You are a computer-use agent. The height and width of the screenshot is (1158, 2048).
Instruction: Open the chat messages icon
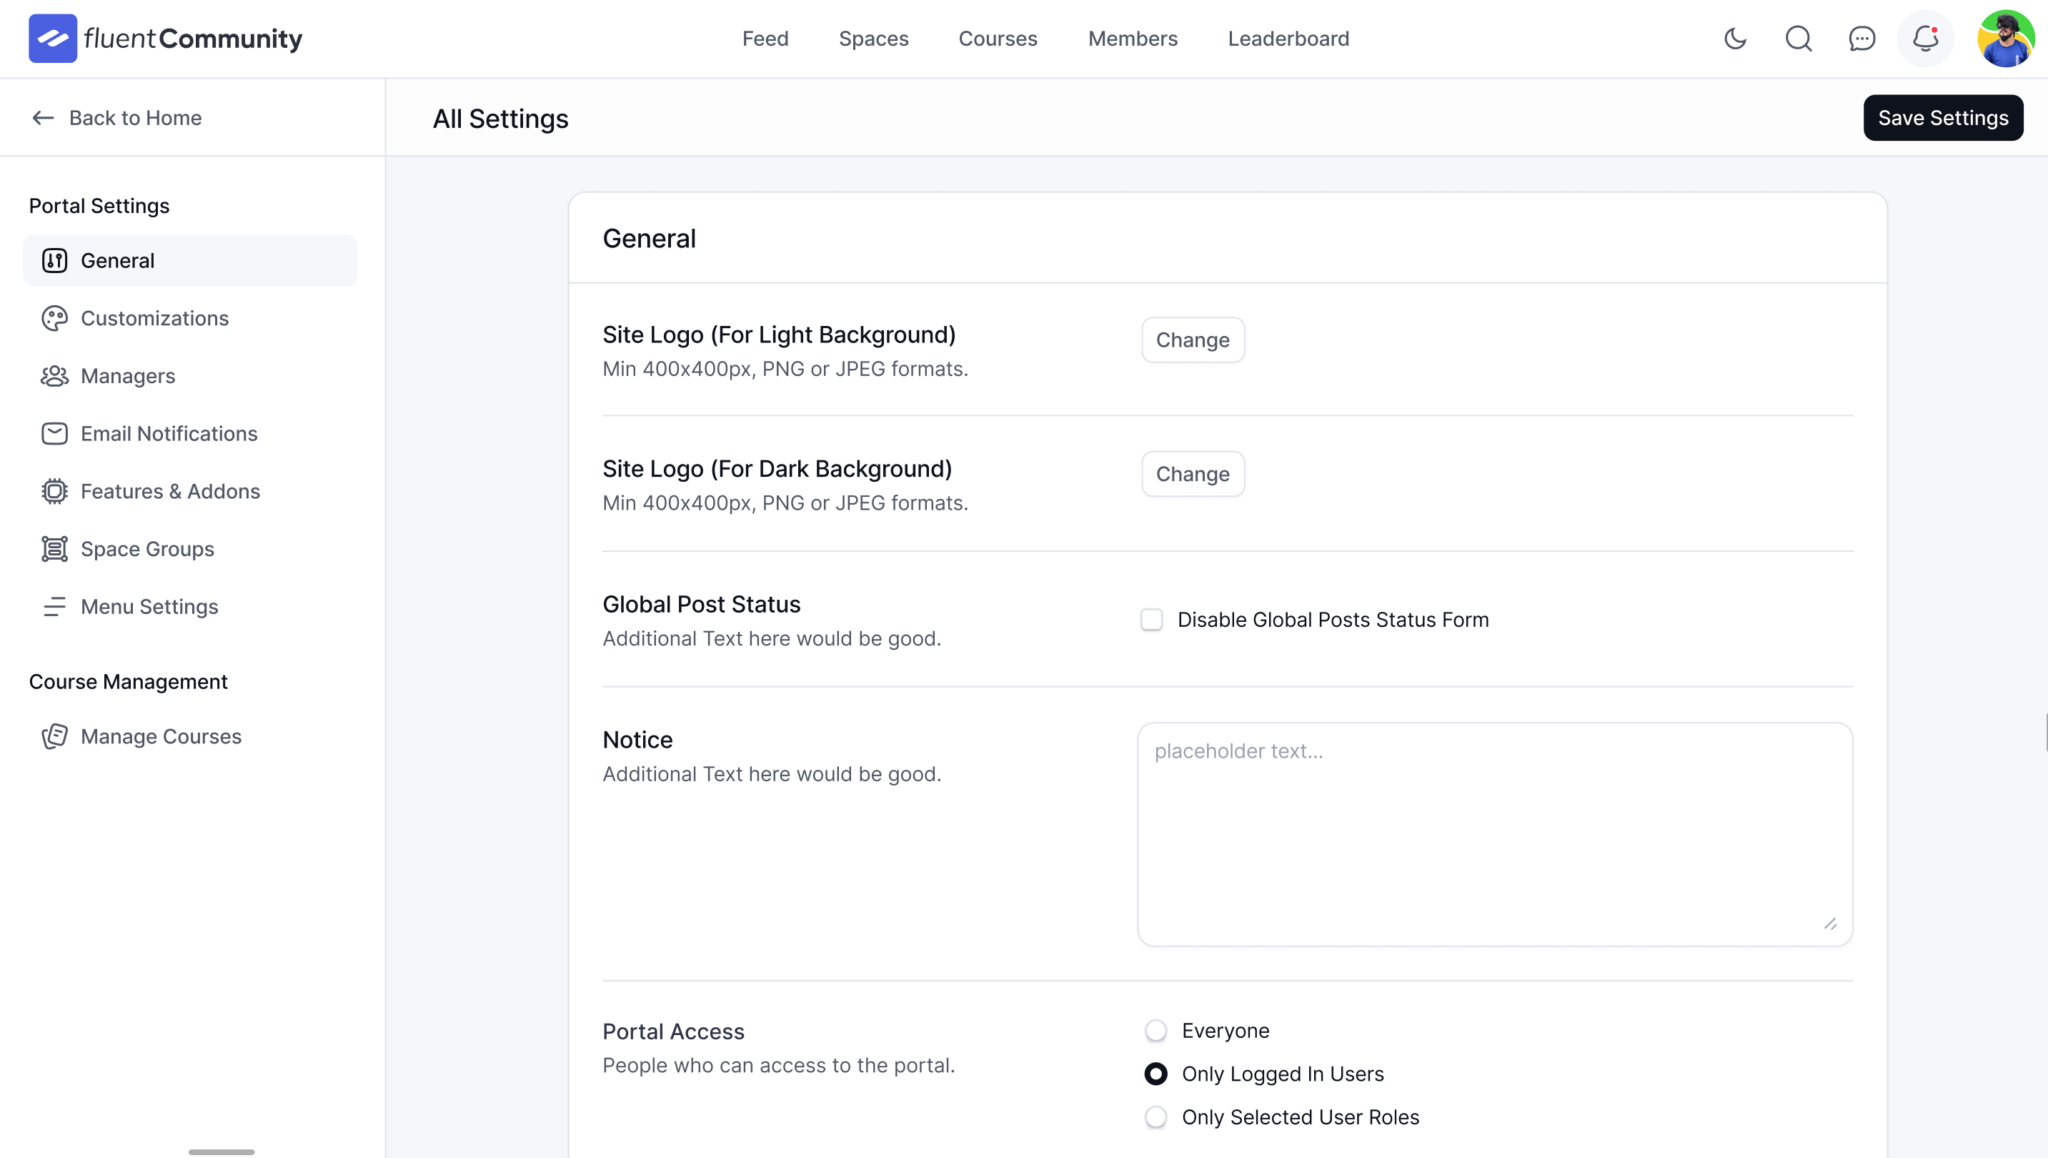pos(1863,38)
